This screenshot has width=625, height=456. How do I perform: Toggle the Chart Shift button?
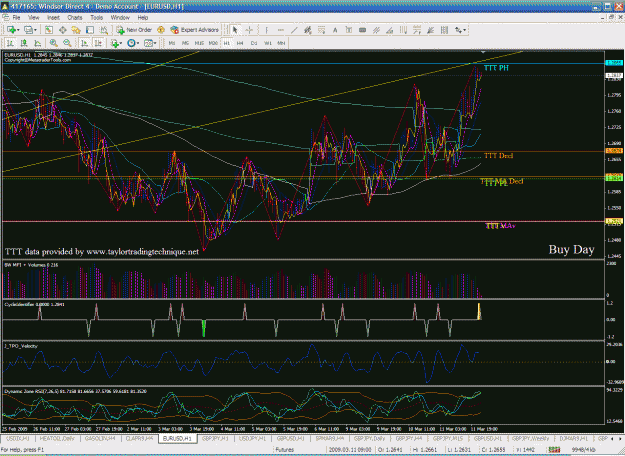tap(98, 43)
